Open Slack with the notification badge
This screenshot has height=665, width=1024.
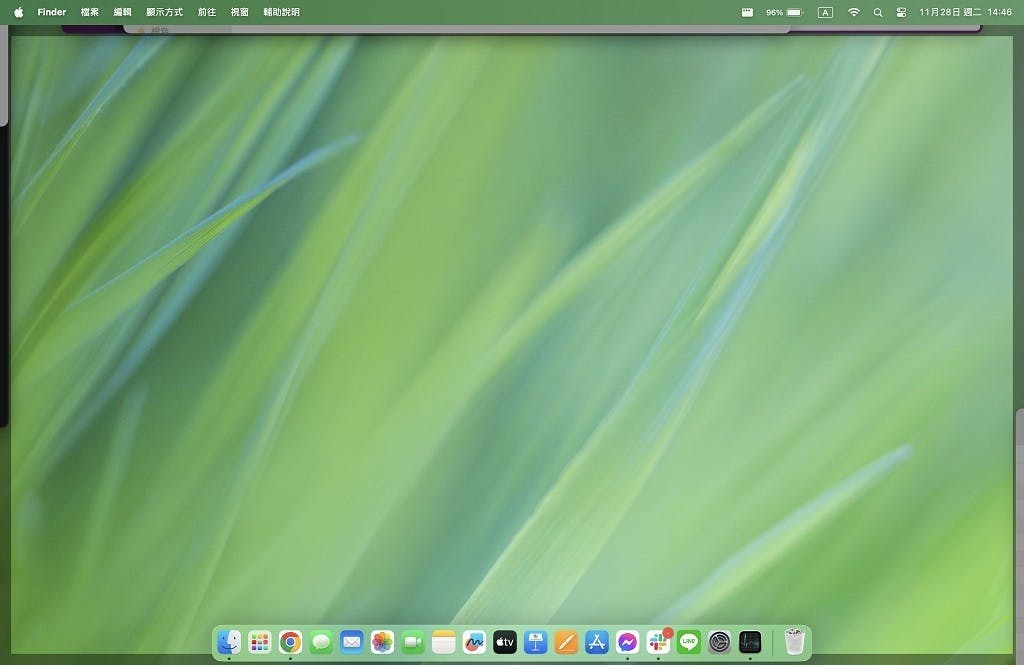[x=658, y=642]
